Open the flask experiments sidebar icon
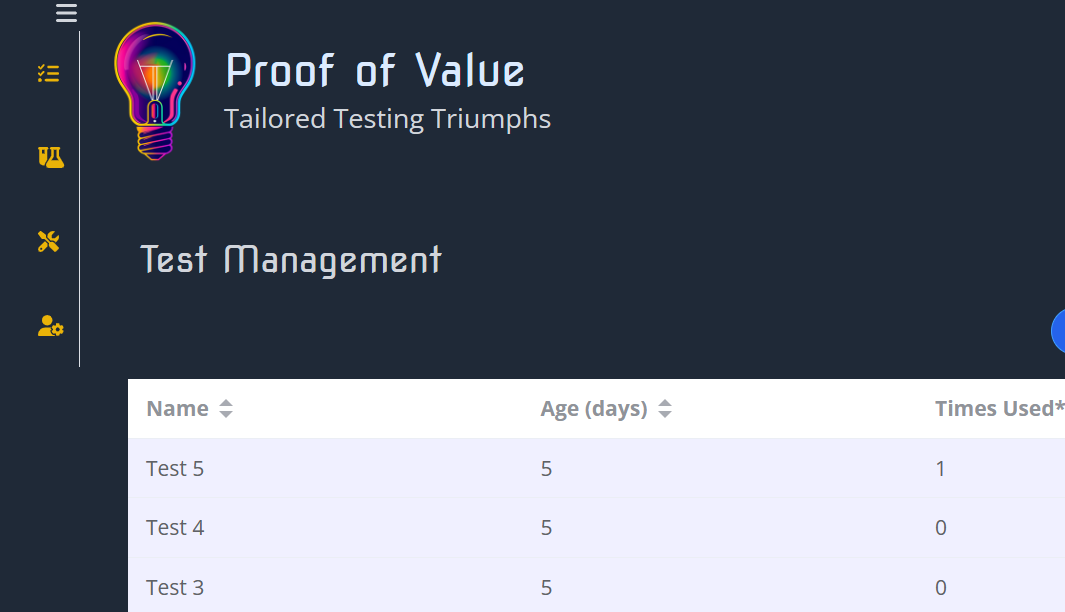This screenshot has width=1065, height=612. [50, 157]
